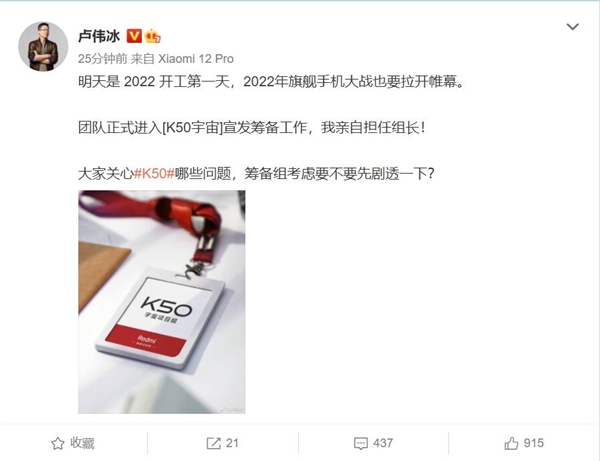Click the first line of post text
The height and width of the screenshot is (461, 600).
pyautogui.click(x=271, y=81)
